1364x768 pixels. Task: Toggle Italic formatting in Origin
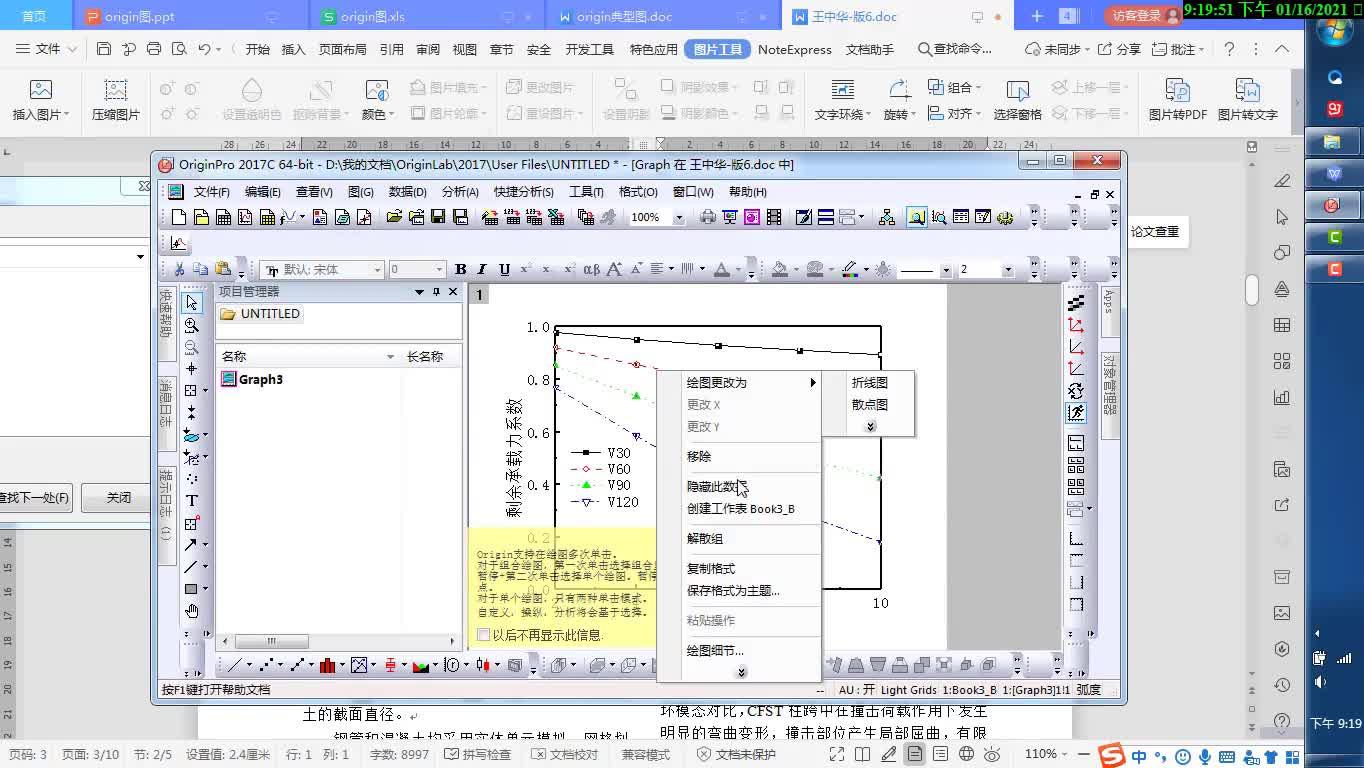point(482,269)
